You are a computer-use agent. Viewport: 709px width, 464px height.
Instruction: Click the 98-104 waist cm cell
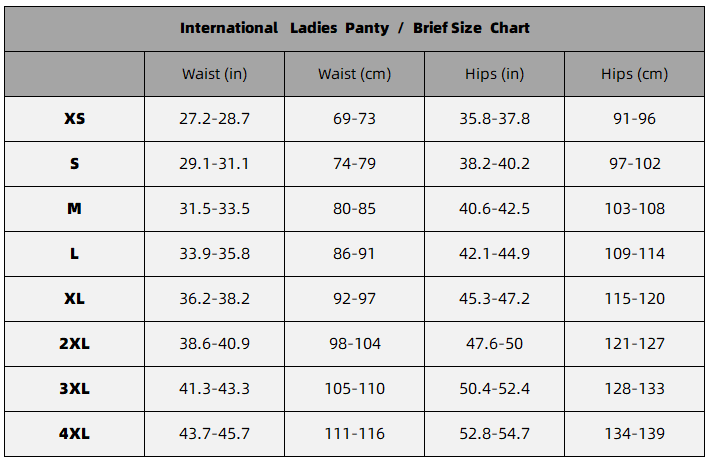point(354,343)
